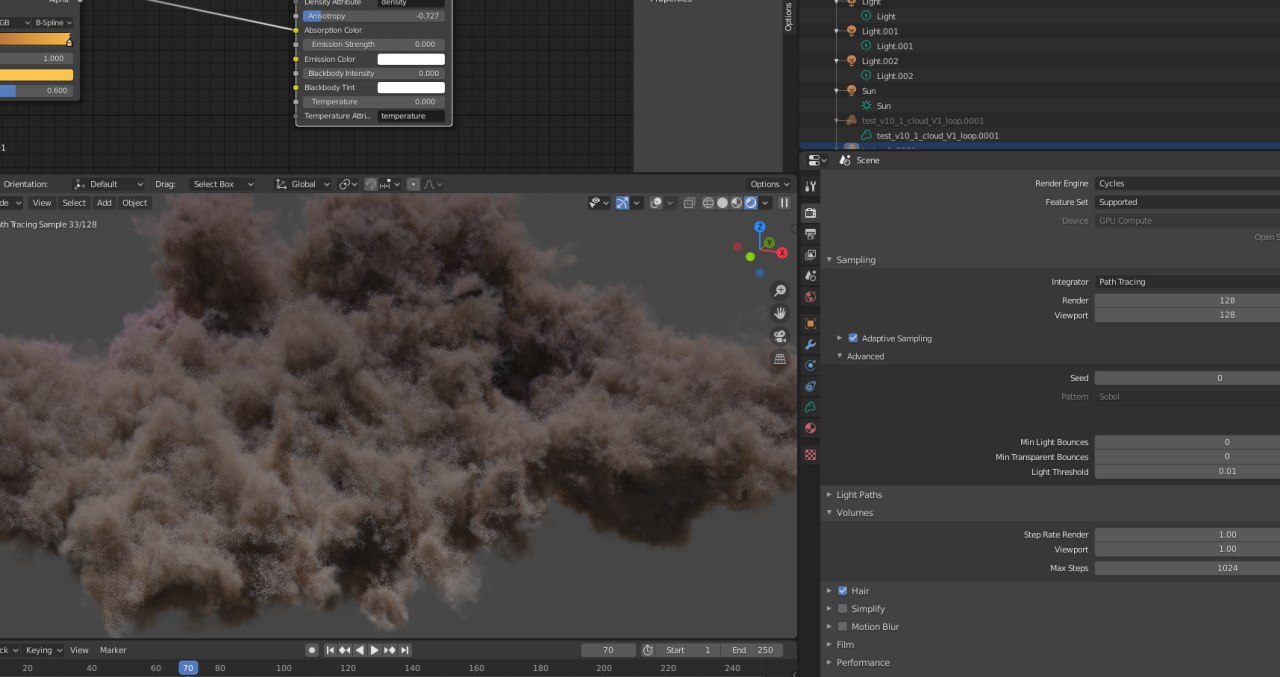Open the viewport Options dropdown
1280x677 pixels.
[x=769, y=184]
